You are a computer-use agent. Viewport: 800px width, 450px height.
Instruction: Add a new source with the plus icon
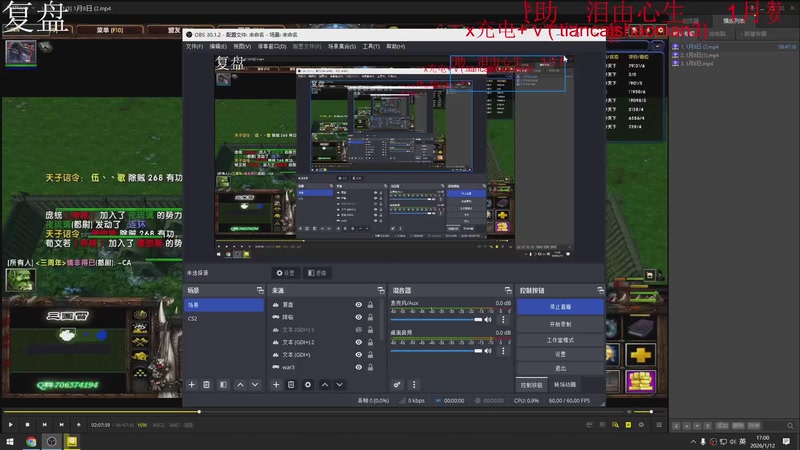point(276,385)
